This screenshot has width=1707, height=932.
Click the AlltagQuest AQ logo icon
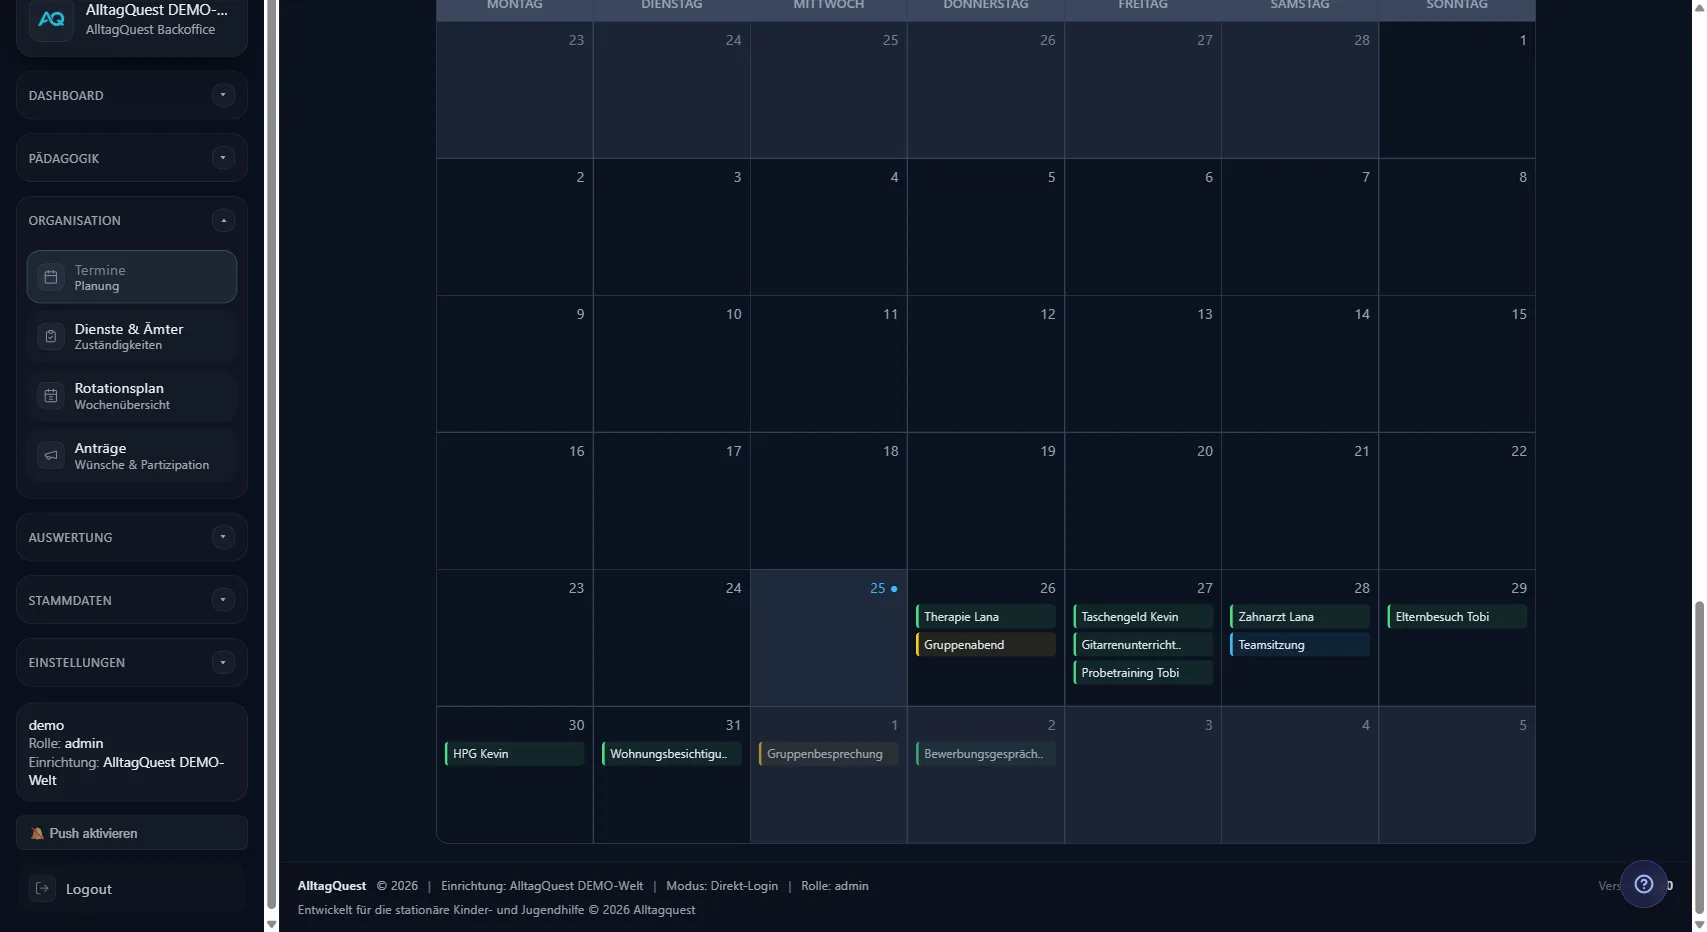(51, 18)
